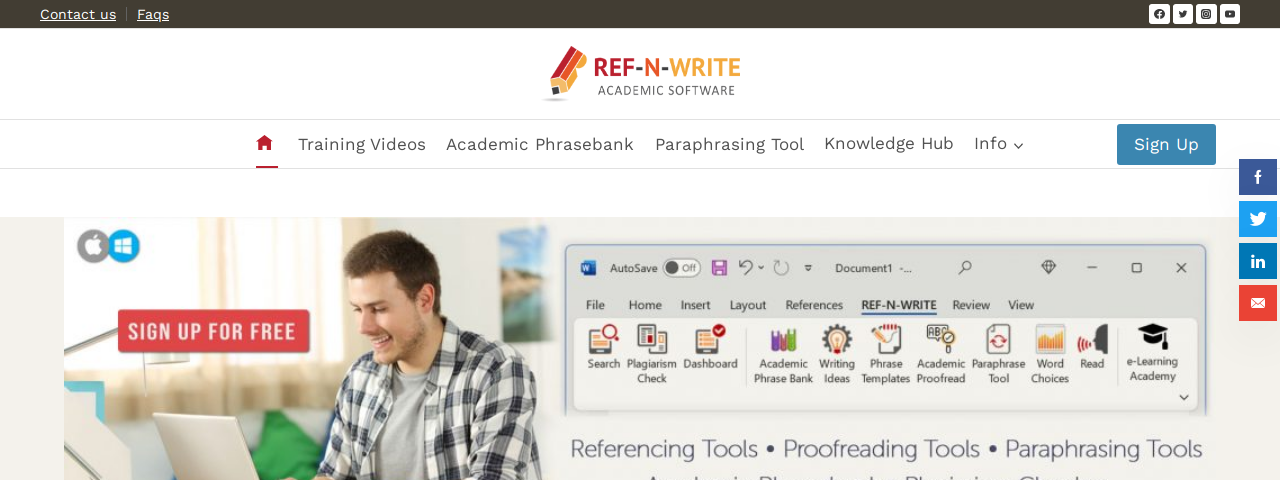
Task: Open the Faqs link
Action: click(x=153, y=14)
